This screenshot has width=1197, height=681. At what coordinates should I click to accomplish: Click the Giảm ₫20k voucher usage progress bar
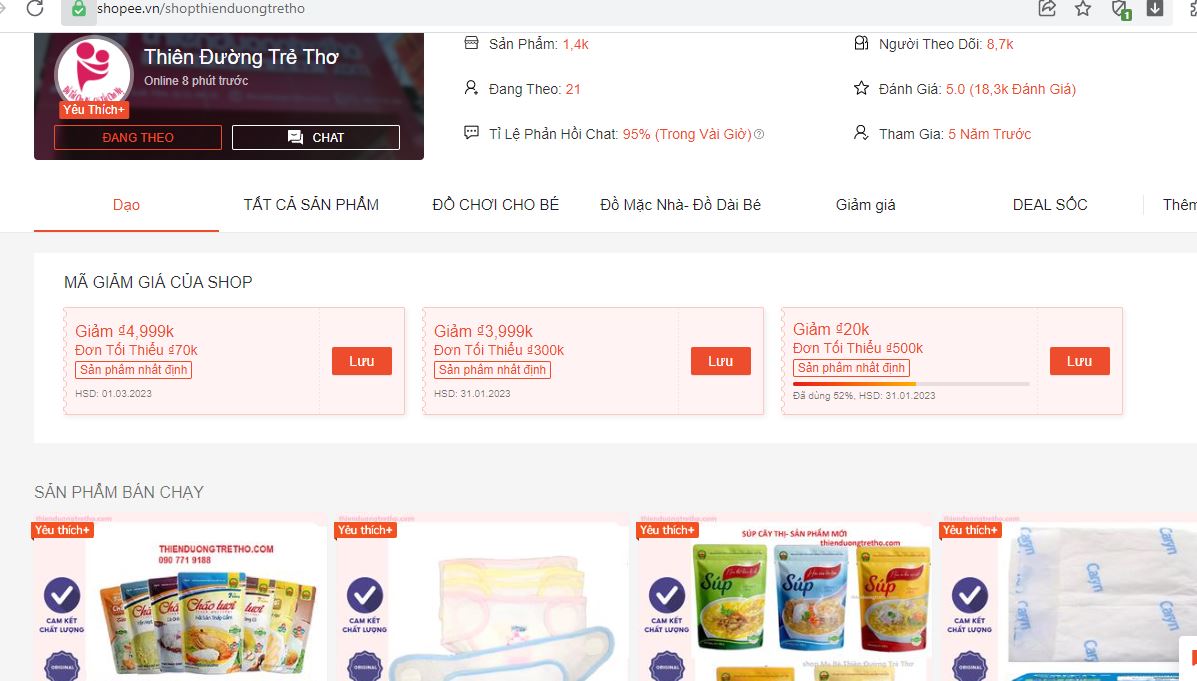[911, 383]
